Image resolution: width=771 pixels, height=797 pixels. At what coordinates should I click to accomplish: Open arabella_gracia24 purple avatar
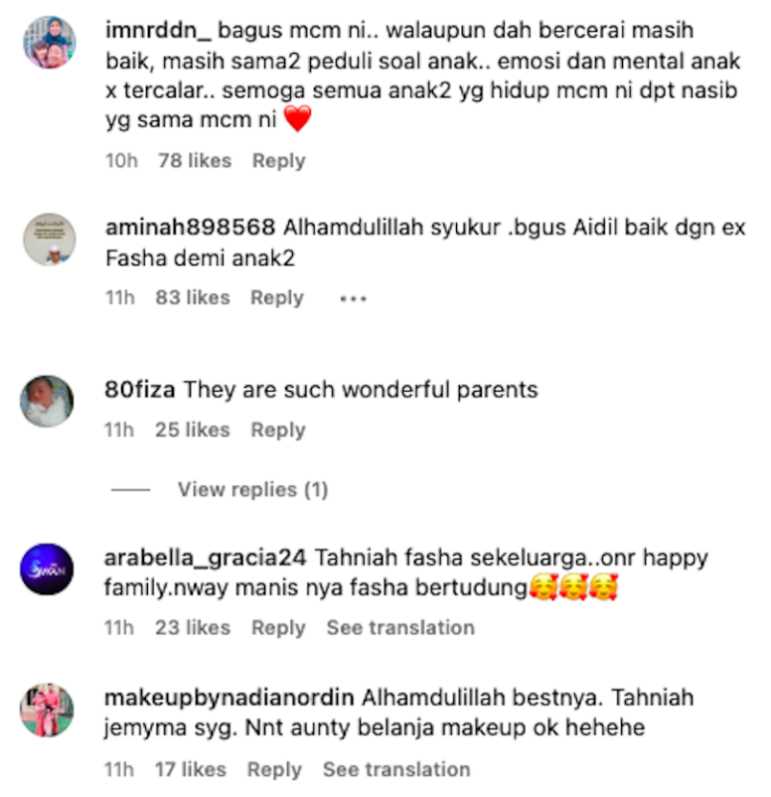pos(47,569)
